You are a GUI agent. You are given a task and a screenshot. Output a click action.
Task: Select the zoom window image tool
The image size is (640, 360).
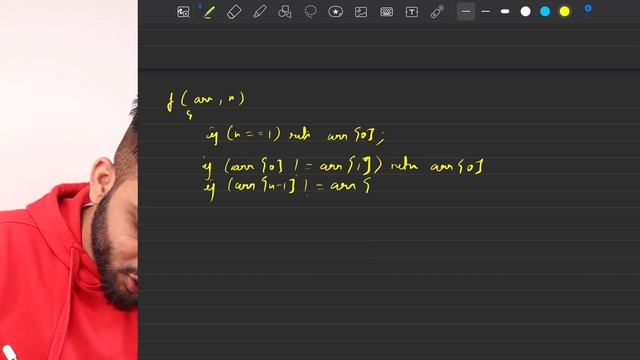click(183, 12)
